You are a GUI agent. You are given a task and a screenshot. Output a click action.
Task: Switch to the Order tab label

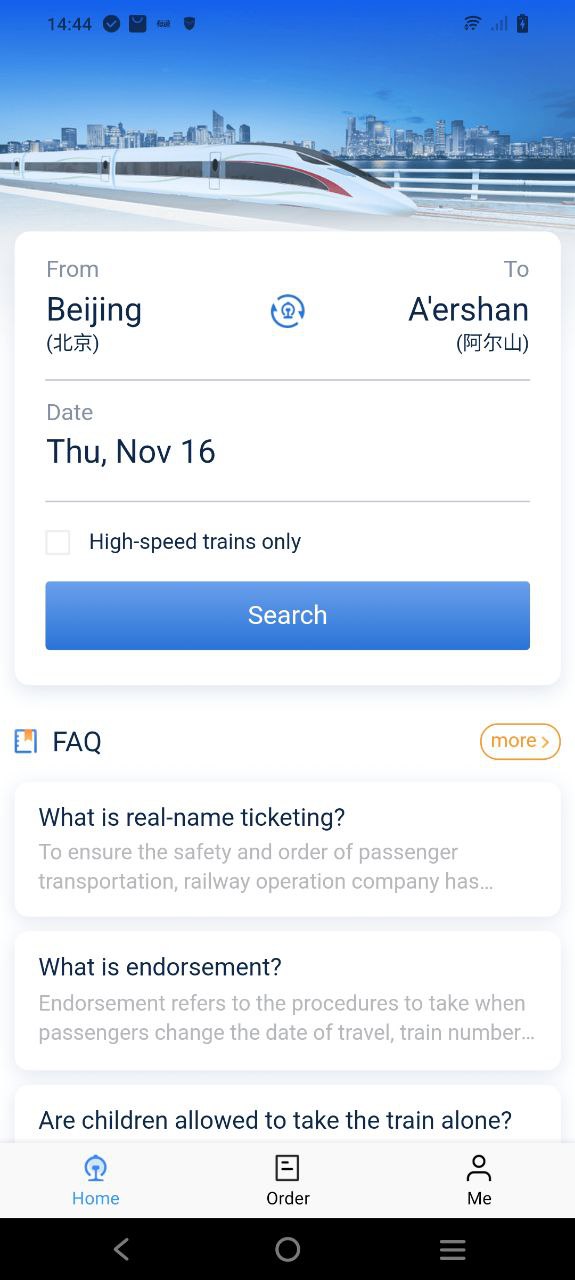point(288,1198)
